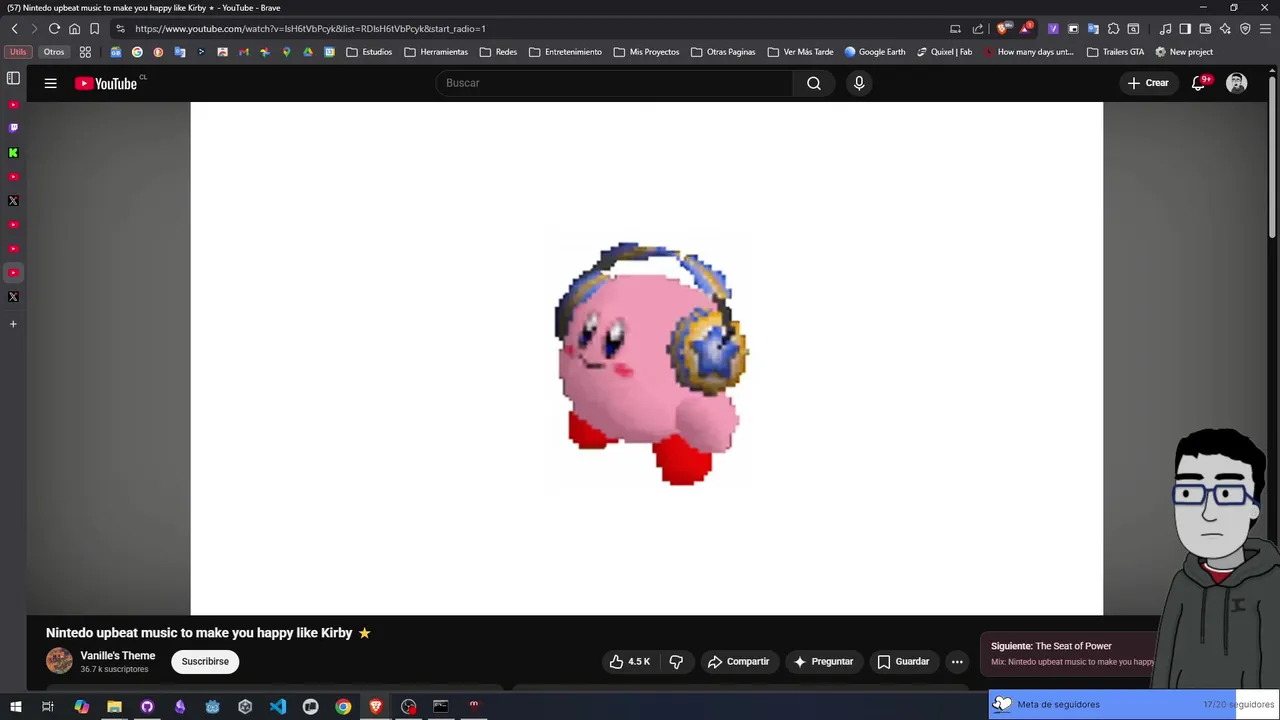Open the New project bookmark
Image resolution: width=1280 pixels, height=720 pixels.
[1184, 52]
